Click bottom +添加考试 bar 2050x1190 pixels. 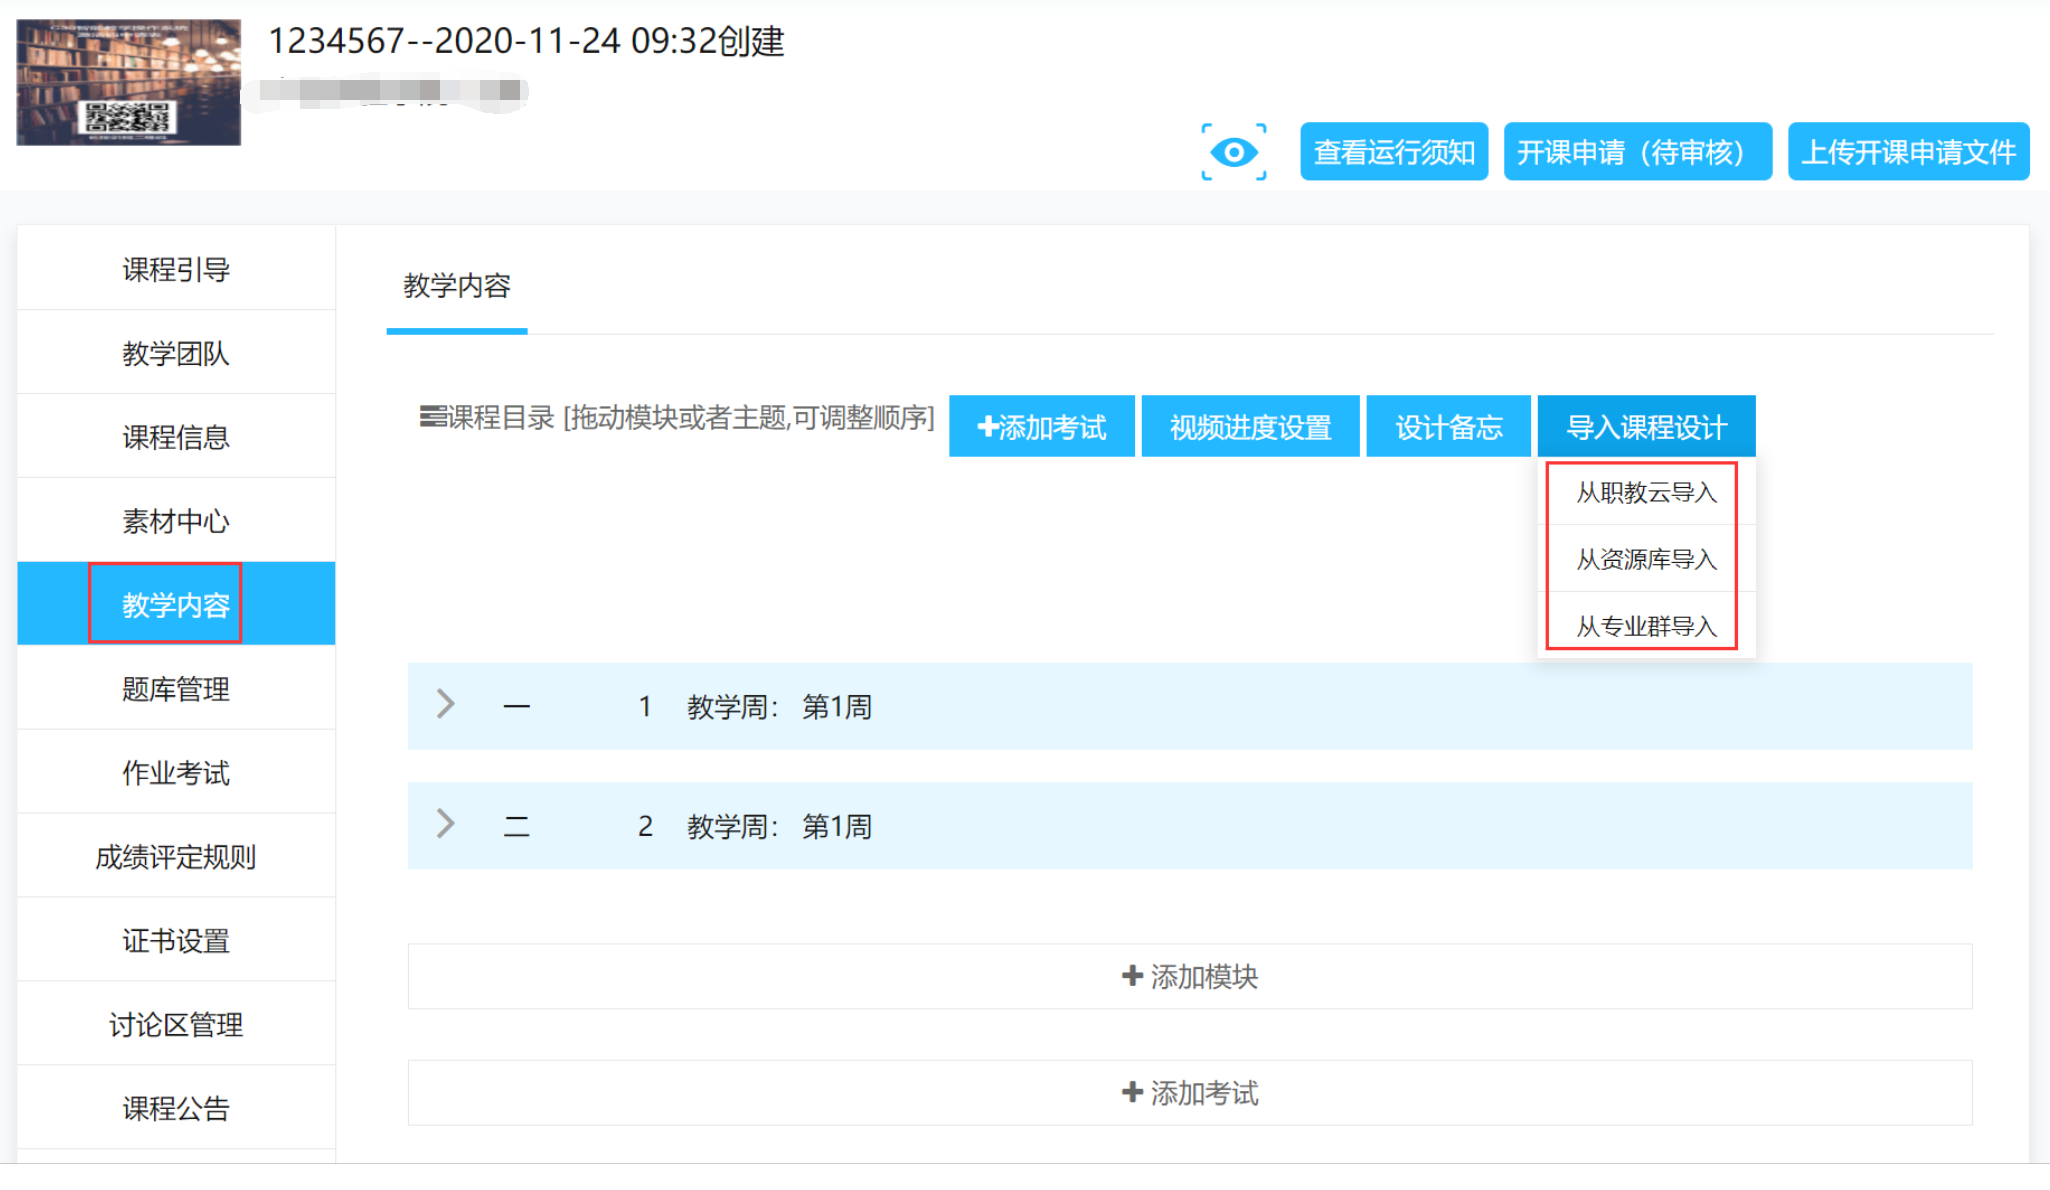[1189, 1093]
